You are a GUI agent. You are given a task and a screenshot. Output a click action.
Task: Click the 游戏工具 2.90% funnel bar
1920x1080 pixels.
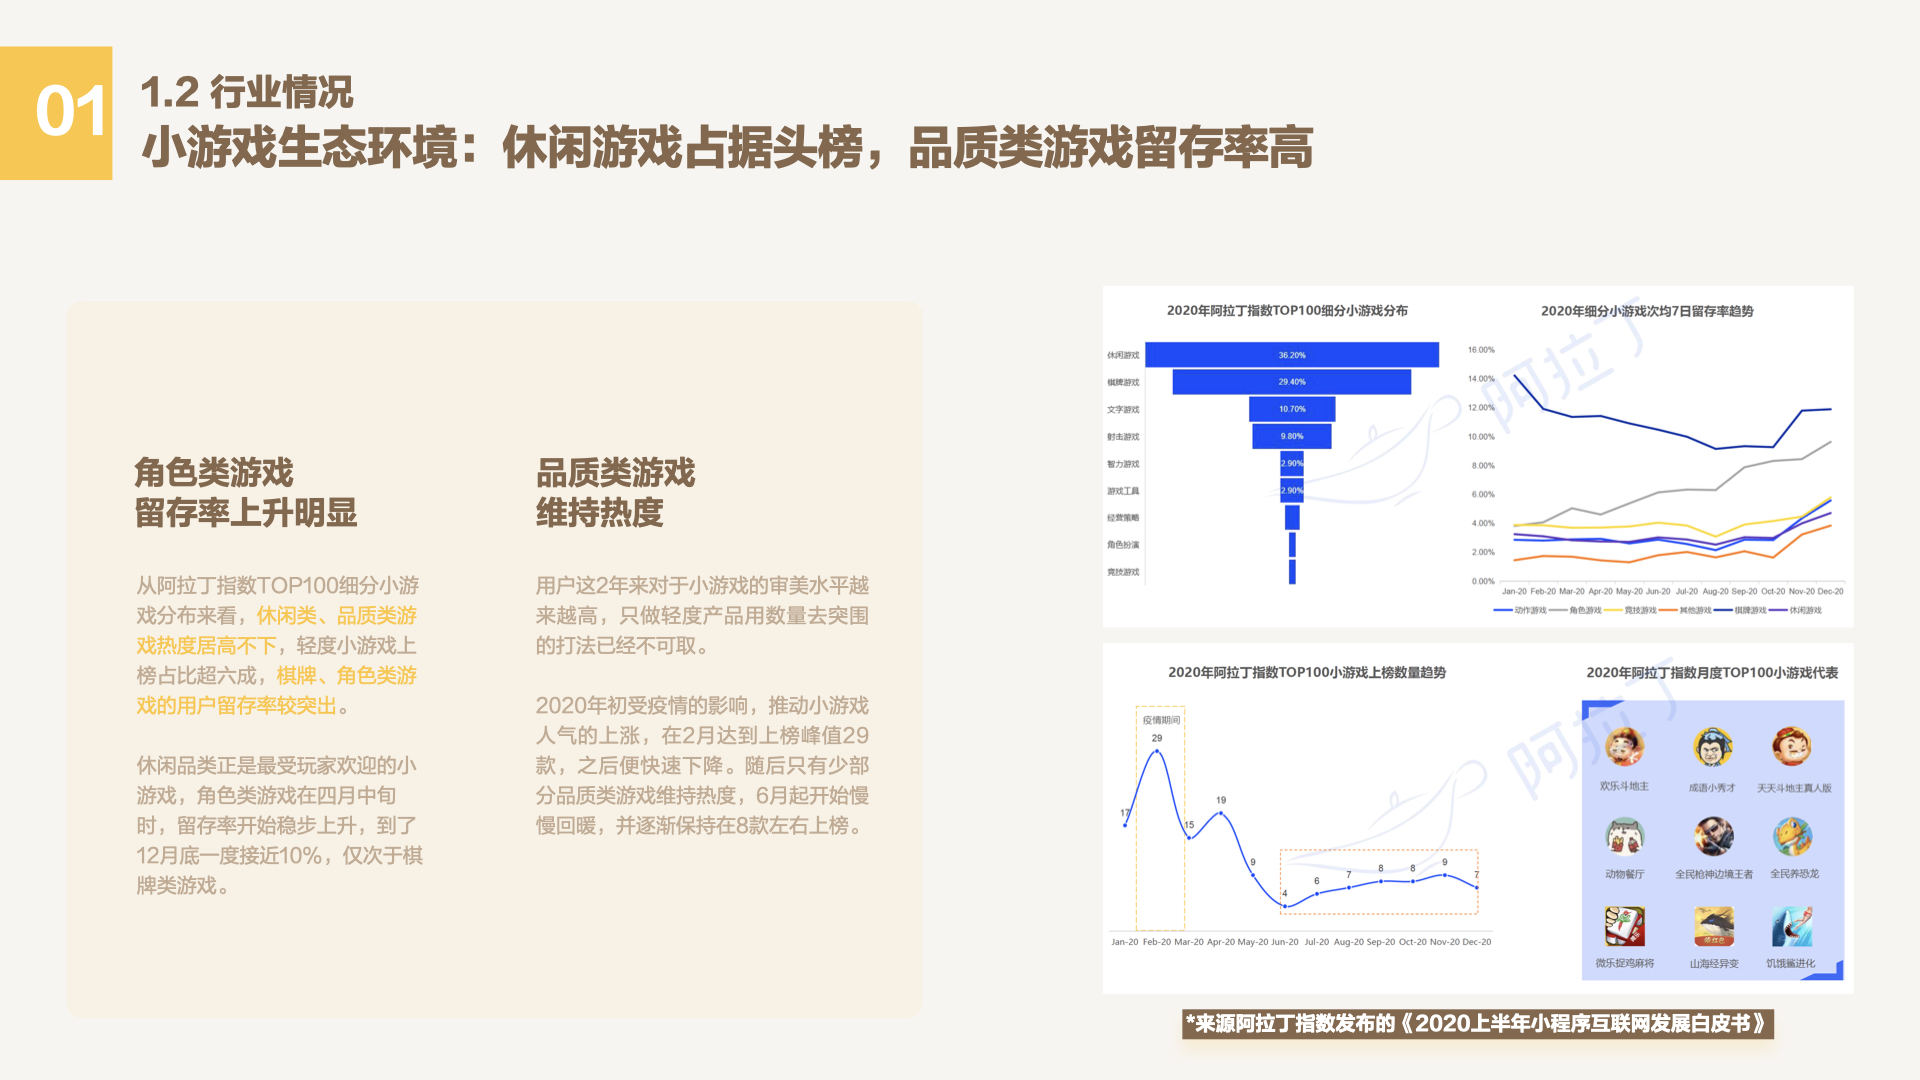(x=1292, y=490)
